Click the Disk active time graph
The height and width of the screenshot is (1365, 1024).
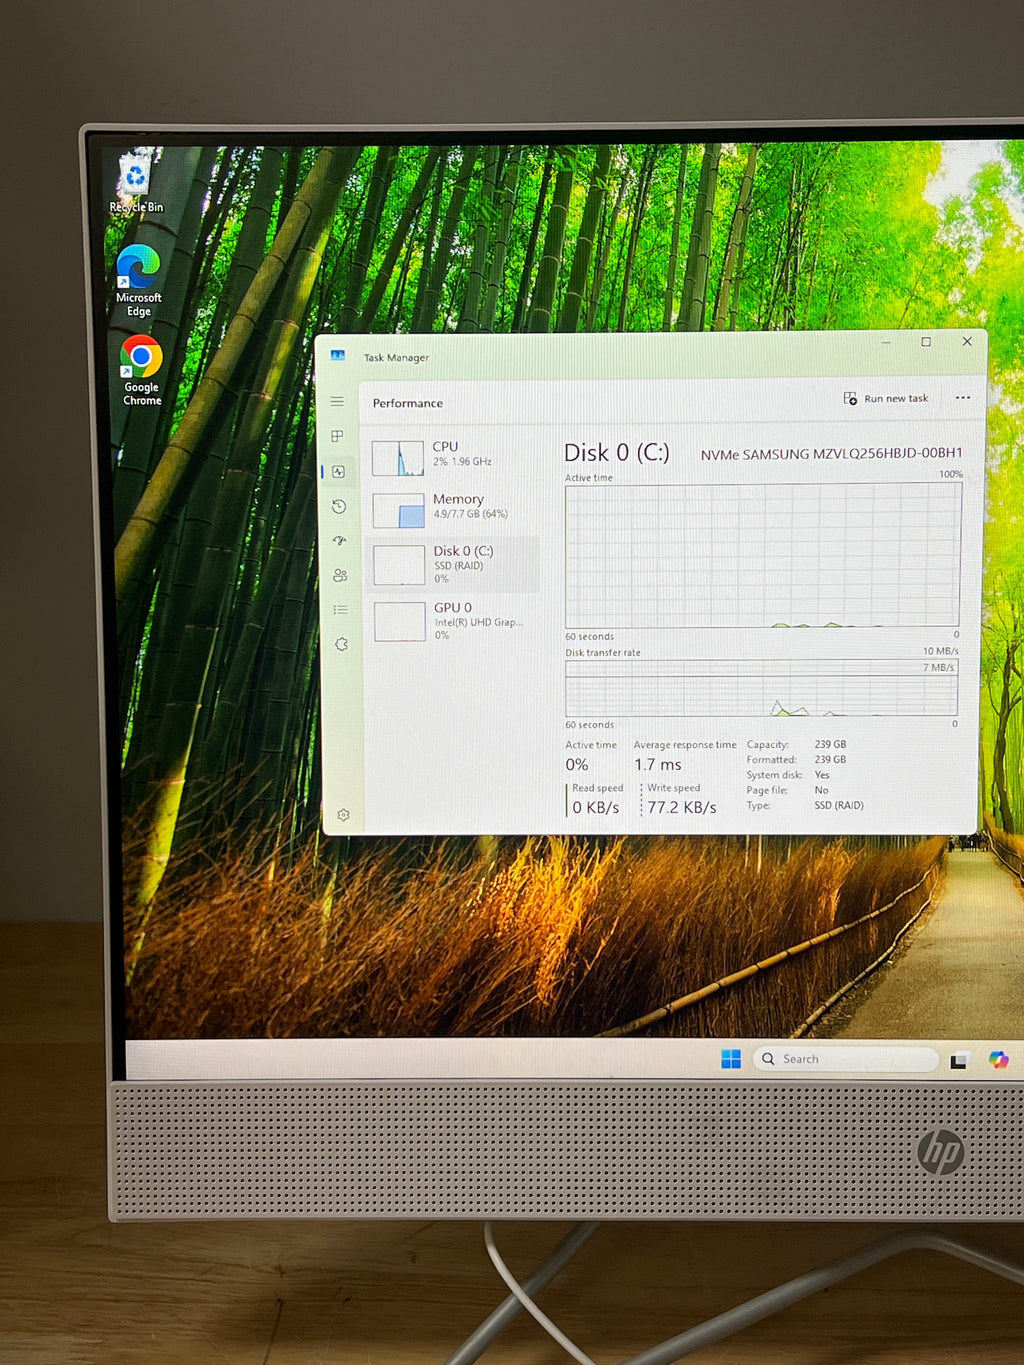[763, 556]
